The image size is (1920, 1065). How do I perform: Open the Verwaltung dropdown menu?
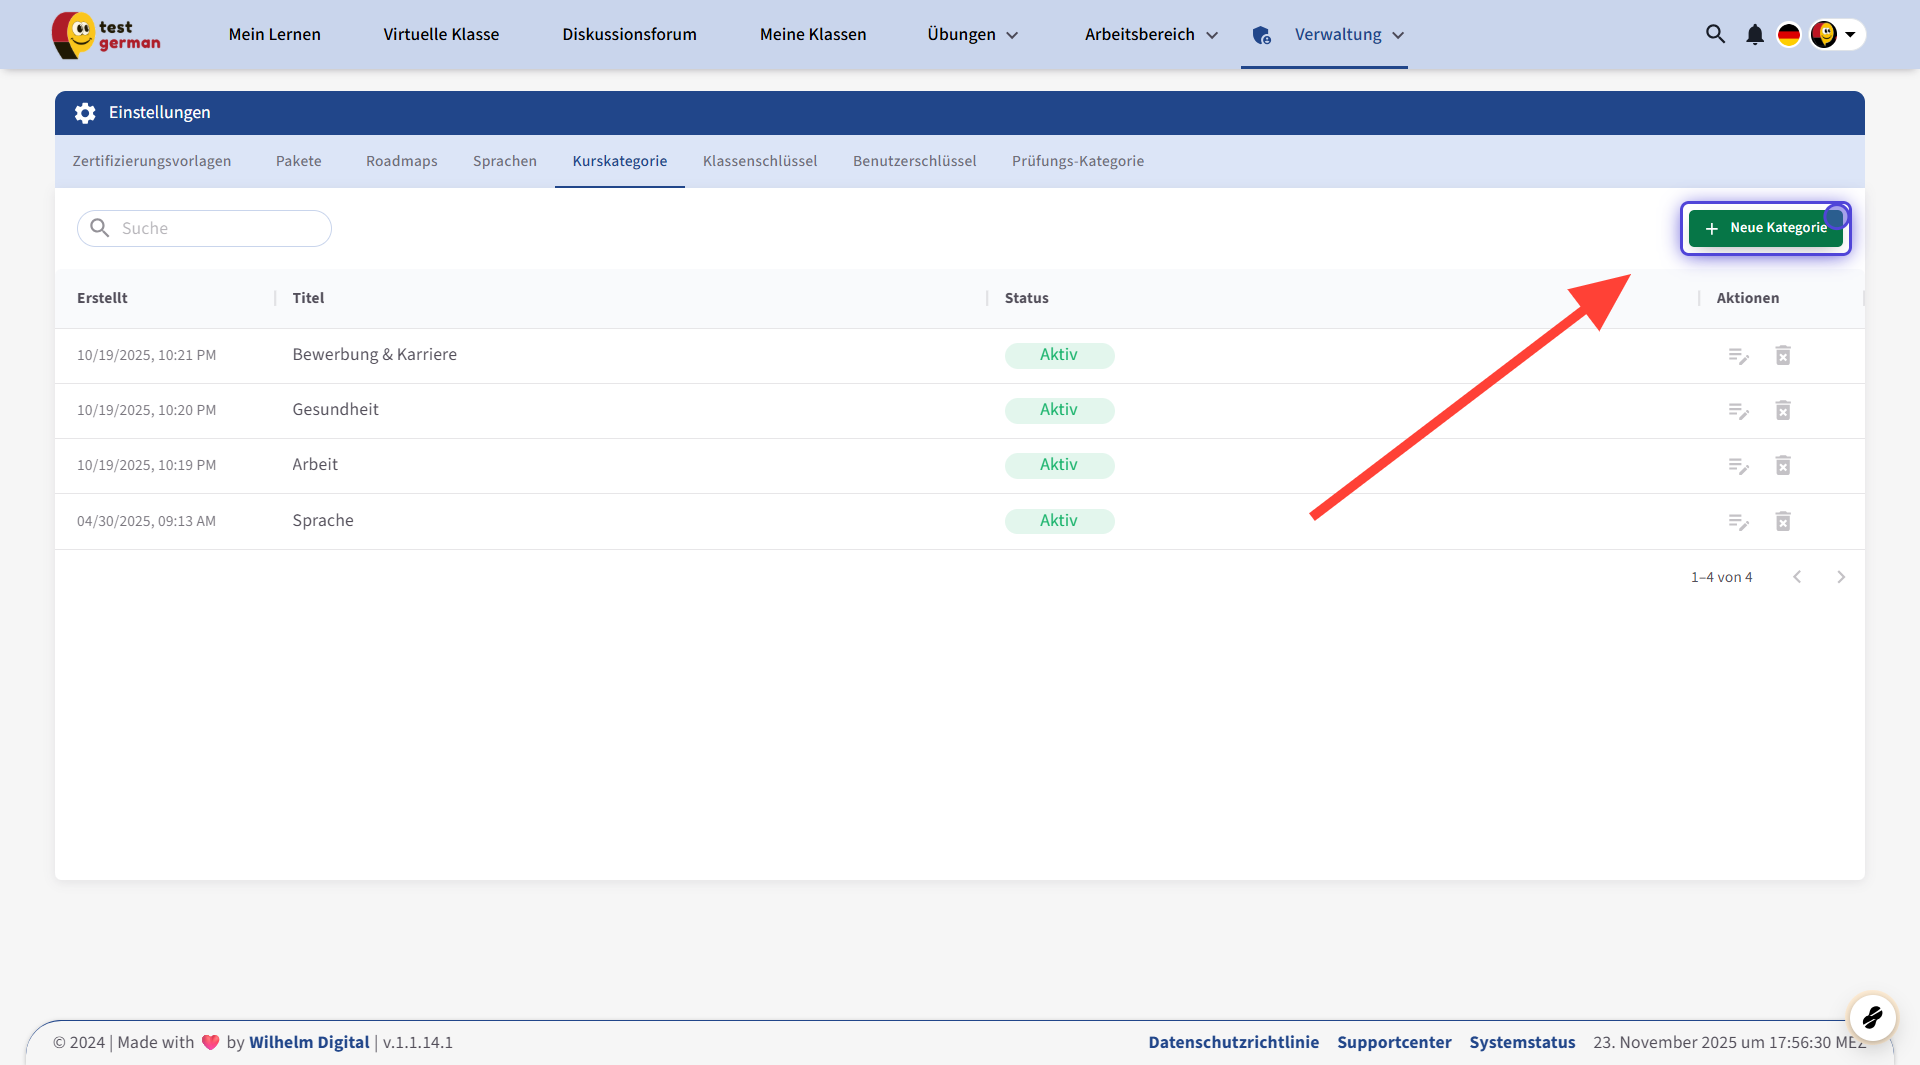pyautogui.click(x=1349, y=35)
